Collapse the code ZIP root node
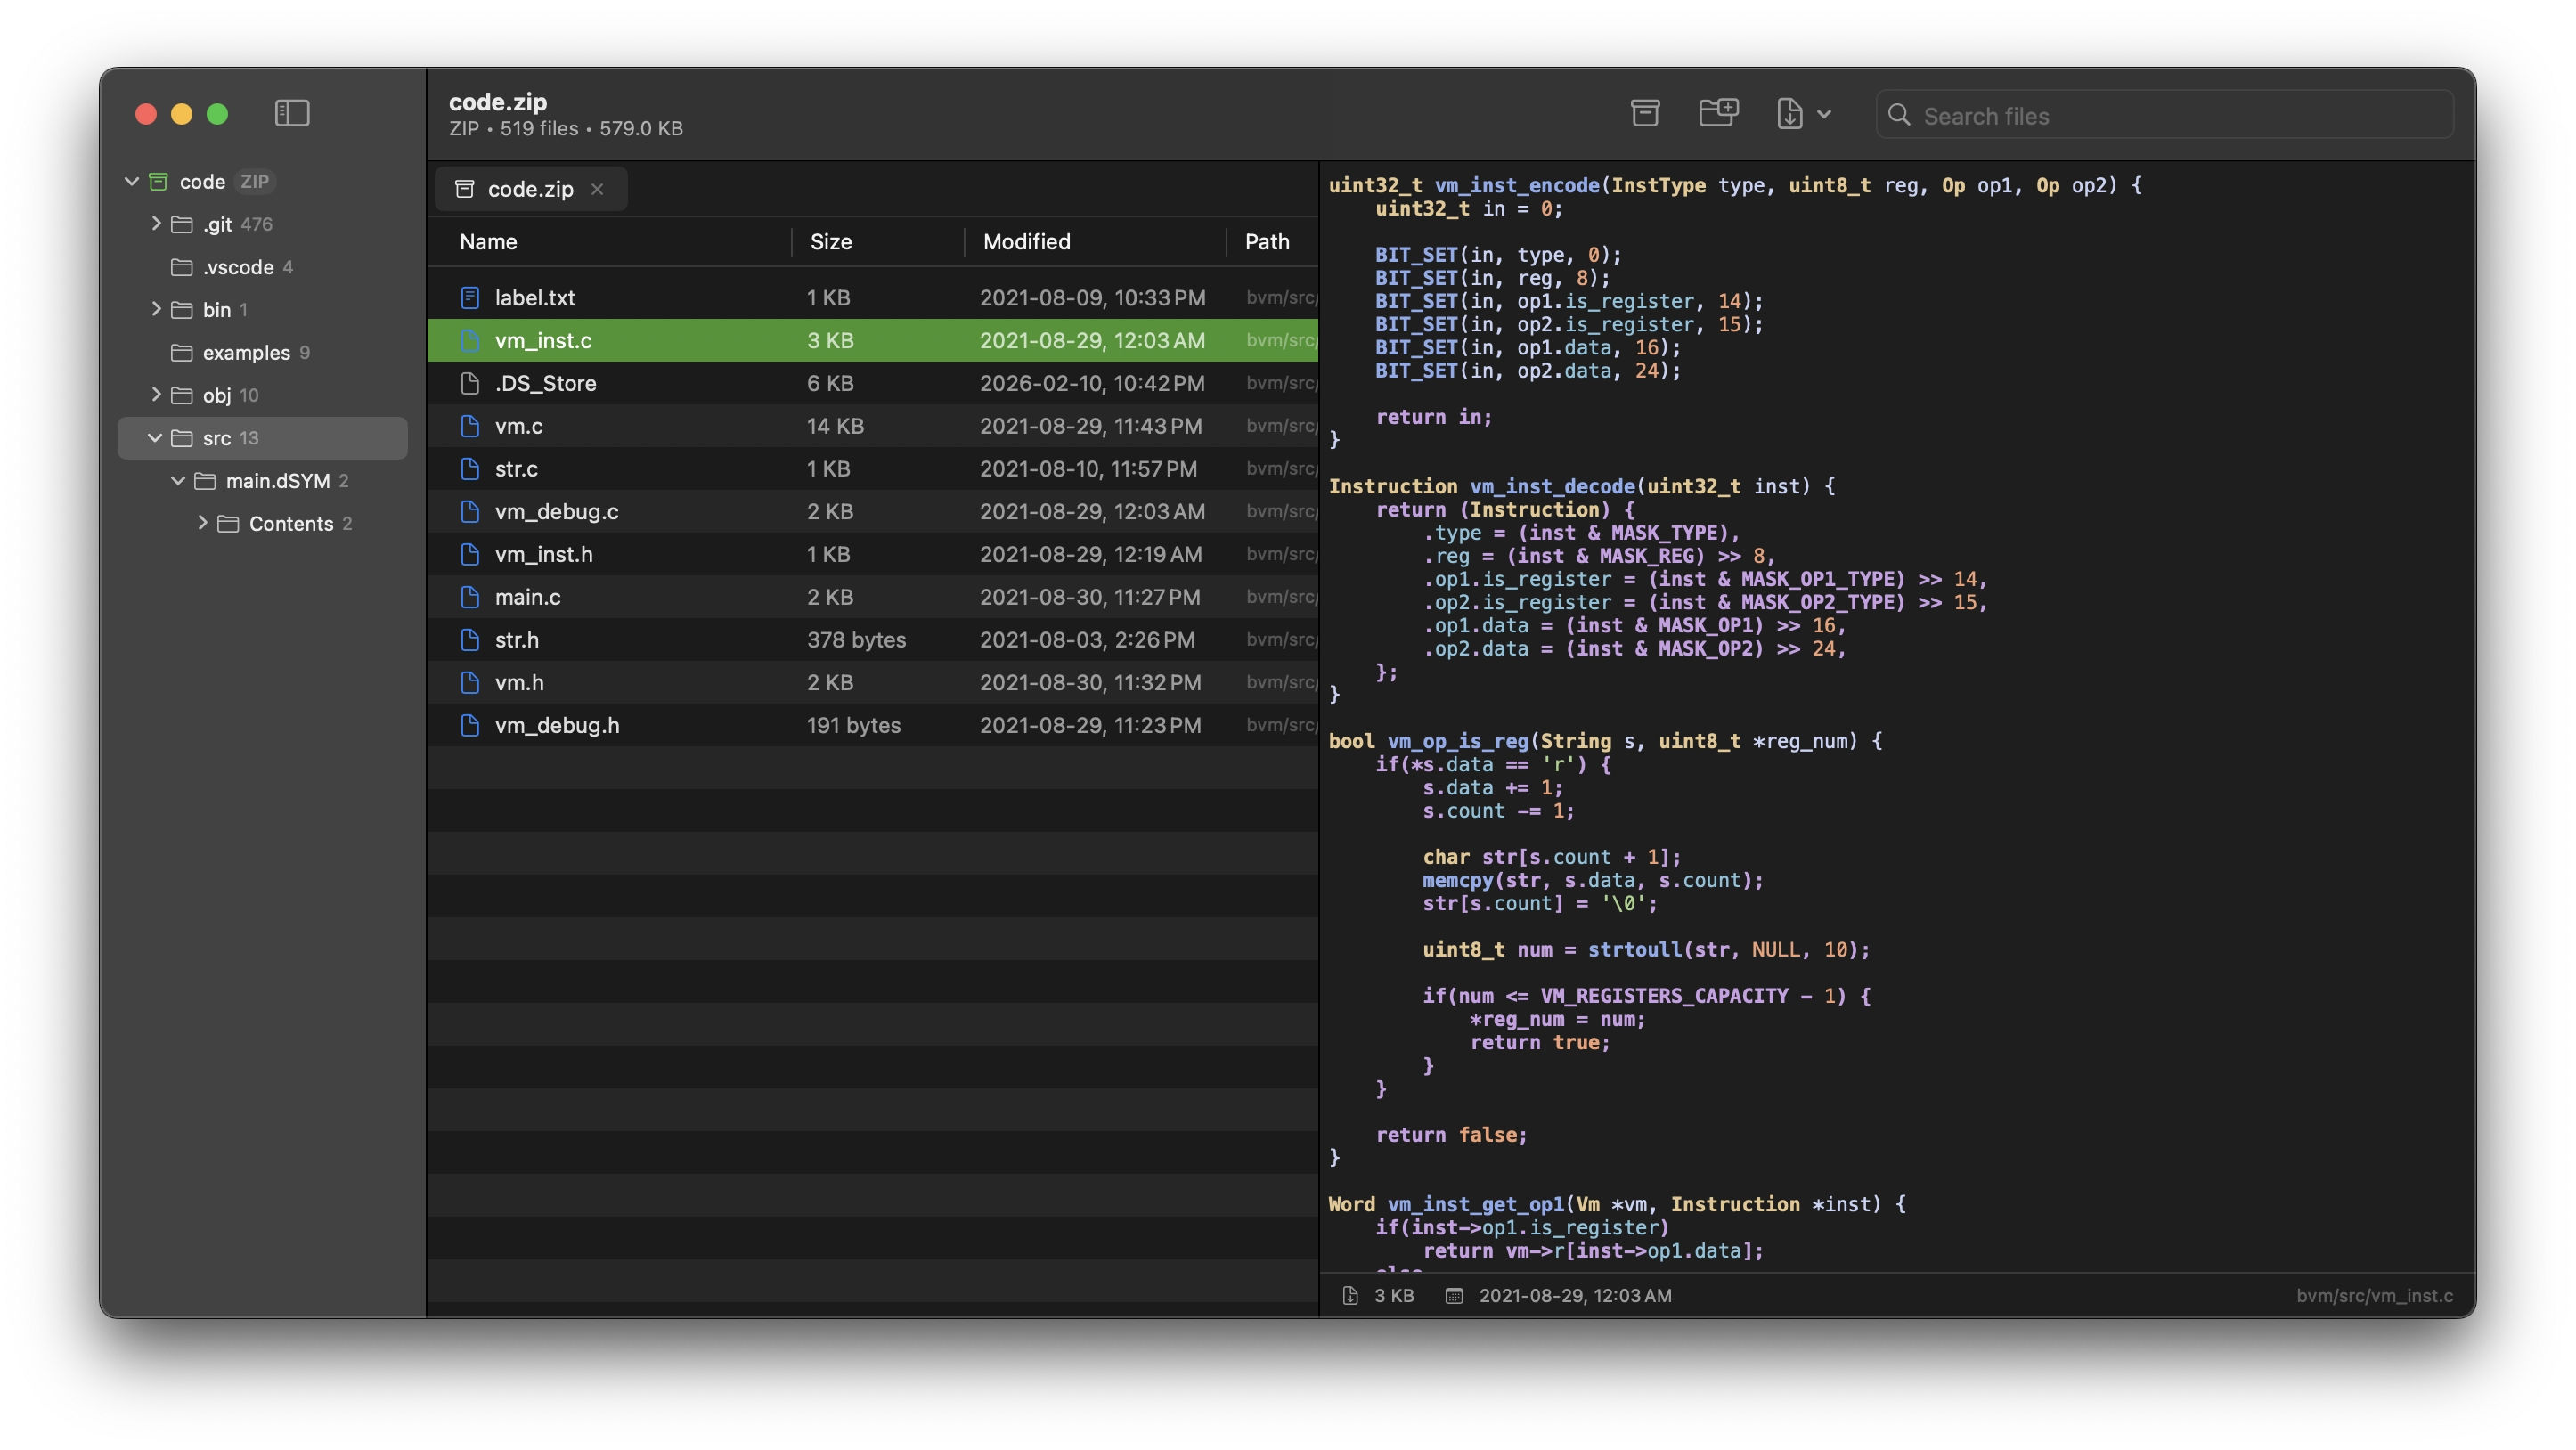2576x1450 pixels. tap(131, 181)
